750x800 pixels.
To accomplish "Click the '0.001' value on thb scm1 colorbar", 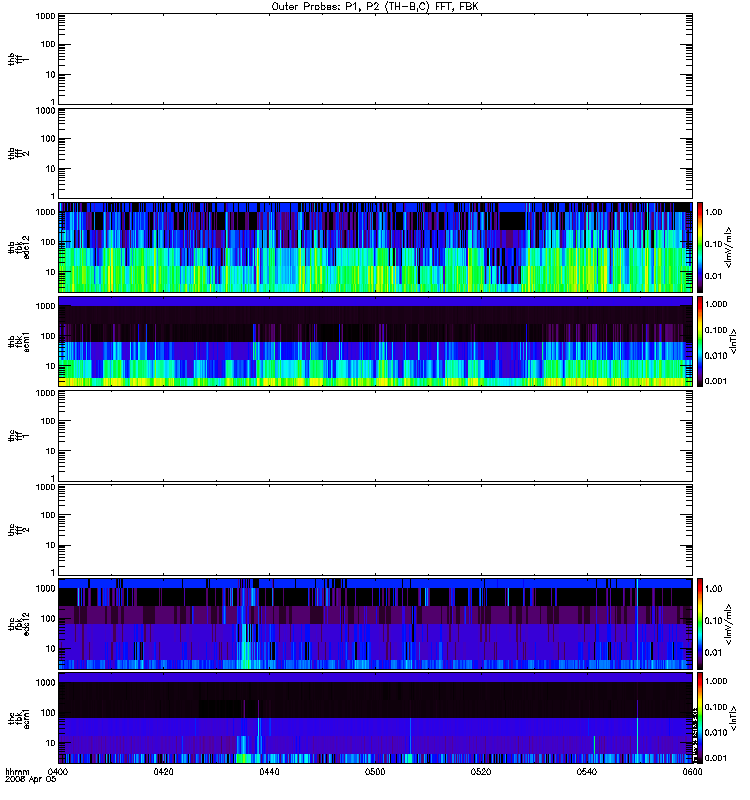I will (716, 381).
